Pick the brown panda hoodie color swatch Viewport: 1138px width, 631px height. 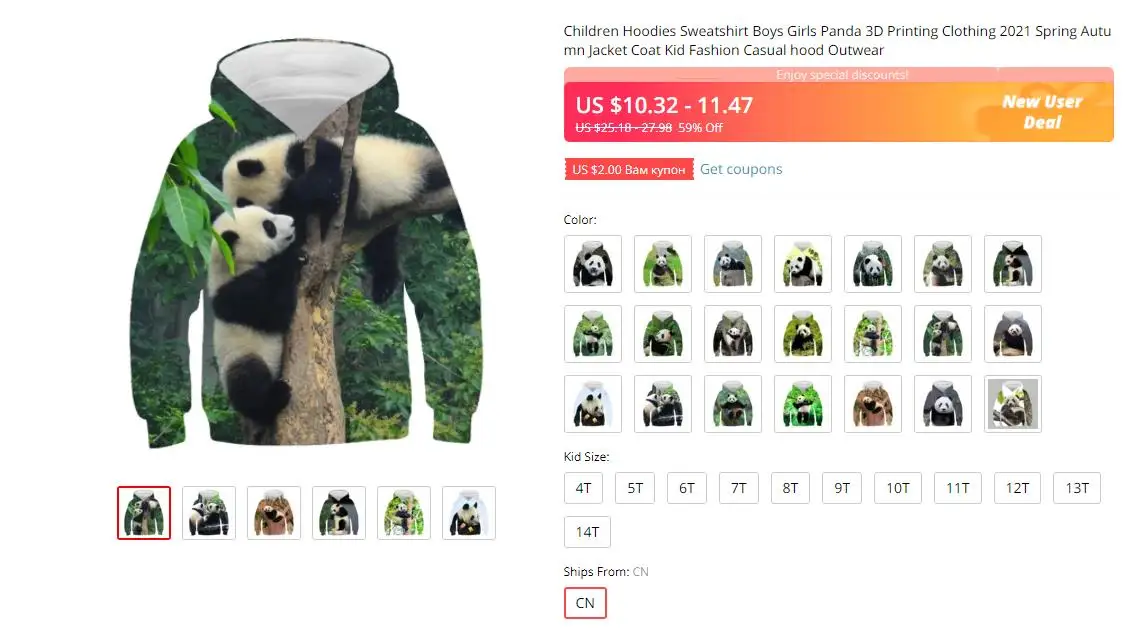click(872, 404)
